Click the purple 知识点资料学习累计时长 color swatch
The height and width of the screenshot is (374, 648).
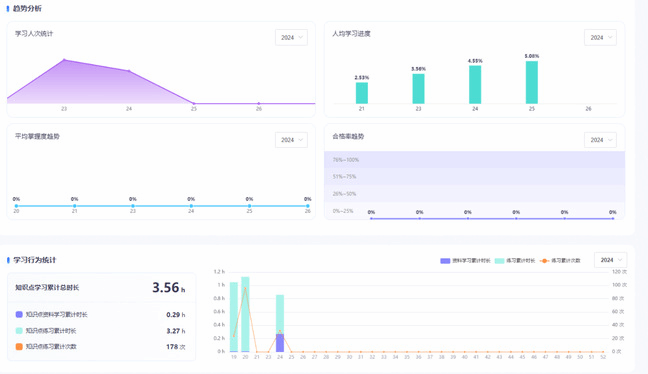pyautogui.click(x=19, y=314)
